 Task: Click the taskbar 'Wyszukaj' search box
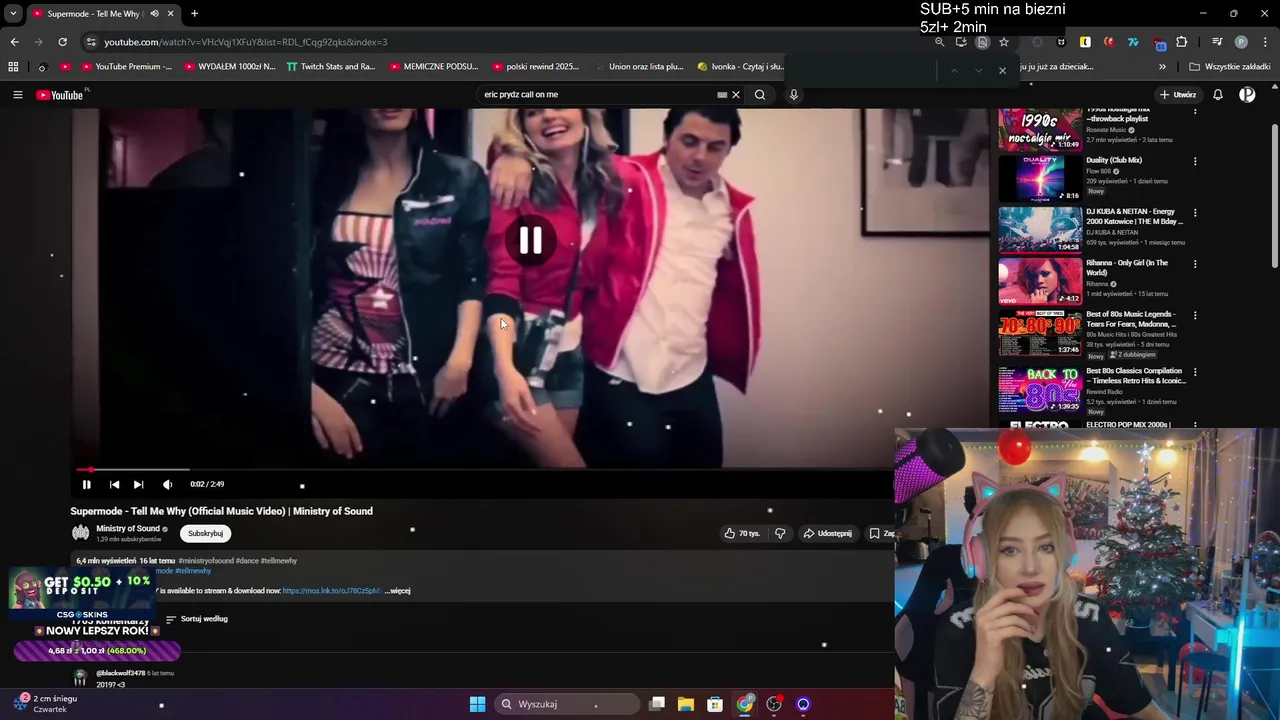pos(567,704)
